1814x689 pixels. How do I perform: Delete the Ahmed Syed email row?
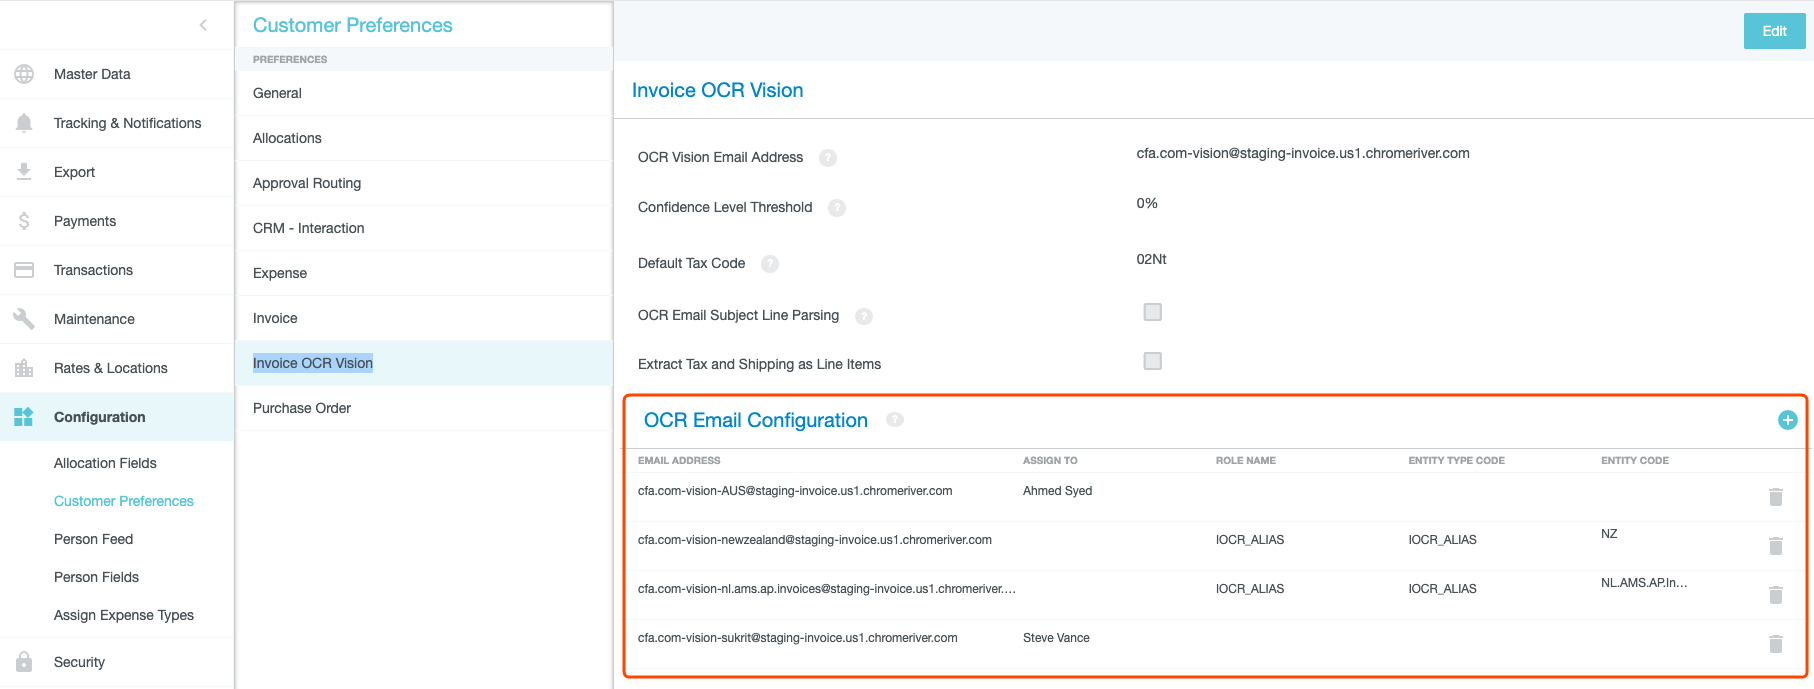1775,497
